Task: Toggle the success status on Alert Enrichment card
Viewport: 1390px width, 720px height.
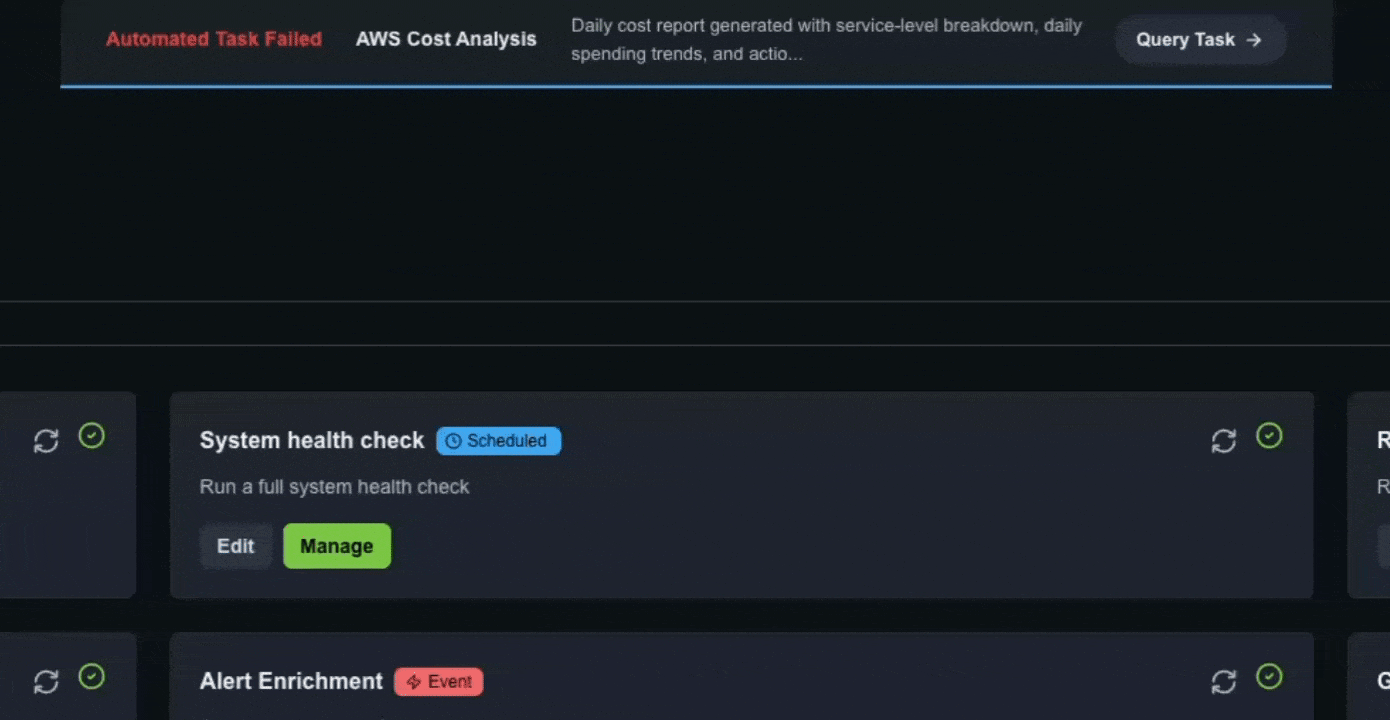Action: pos(1270,677)
